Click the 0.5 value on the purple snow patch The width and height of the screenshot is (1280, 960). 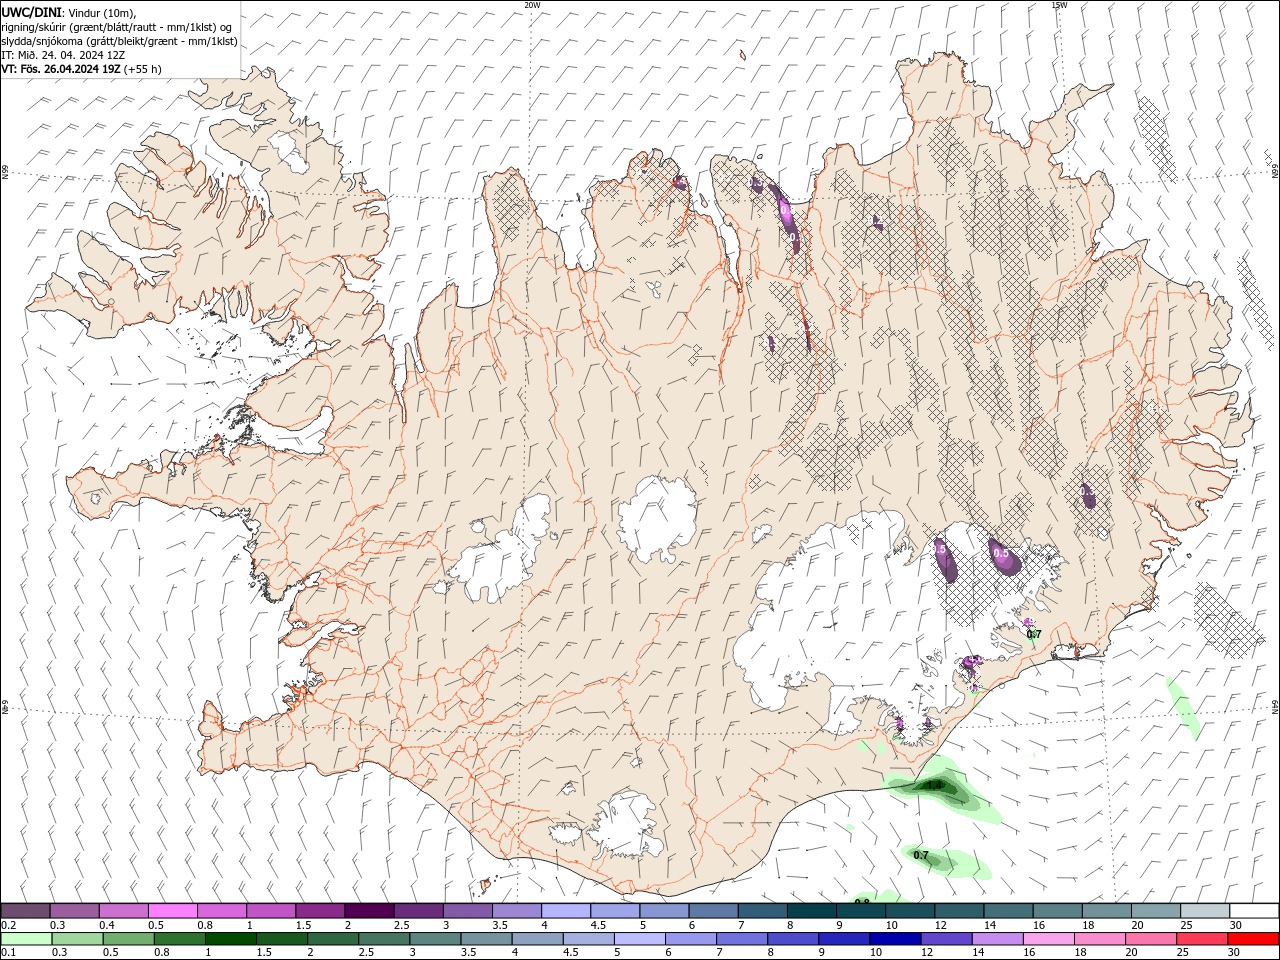(1001, 553)
